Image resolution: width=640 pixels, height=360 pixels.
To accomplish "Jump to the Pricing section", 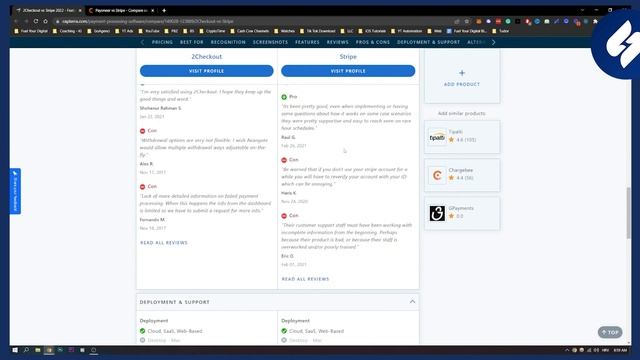I will (x=162, y=42).
